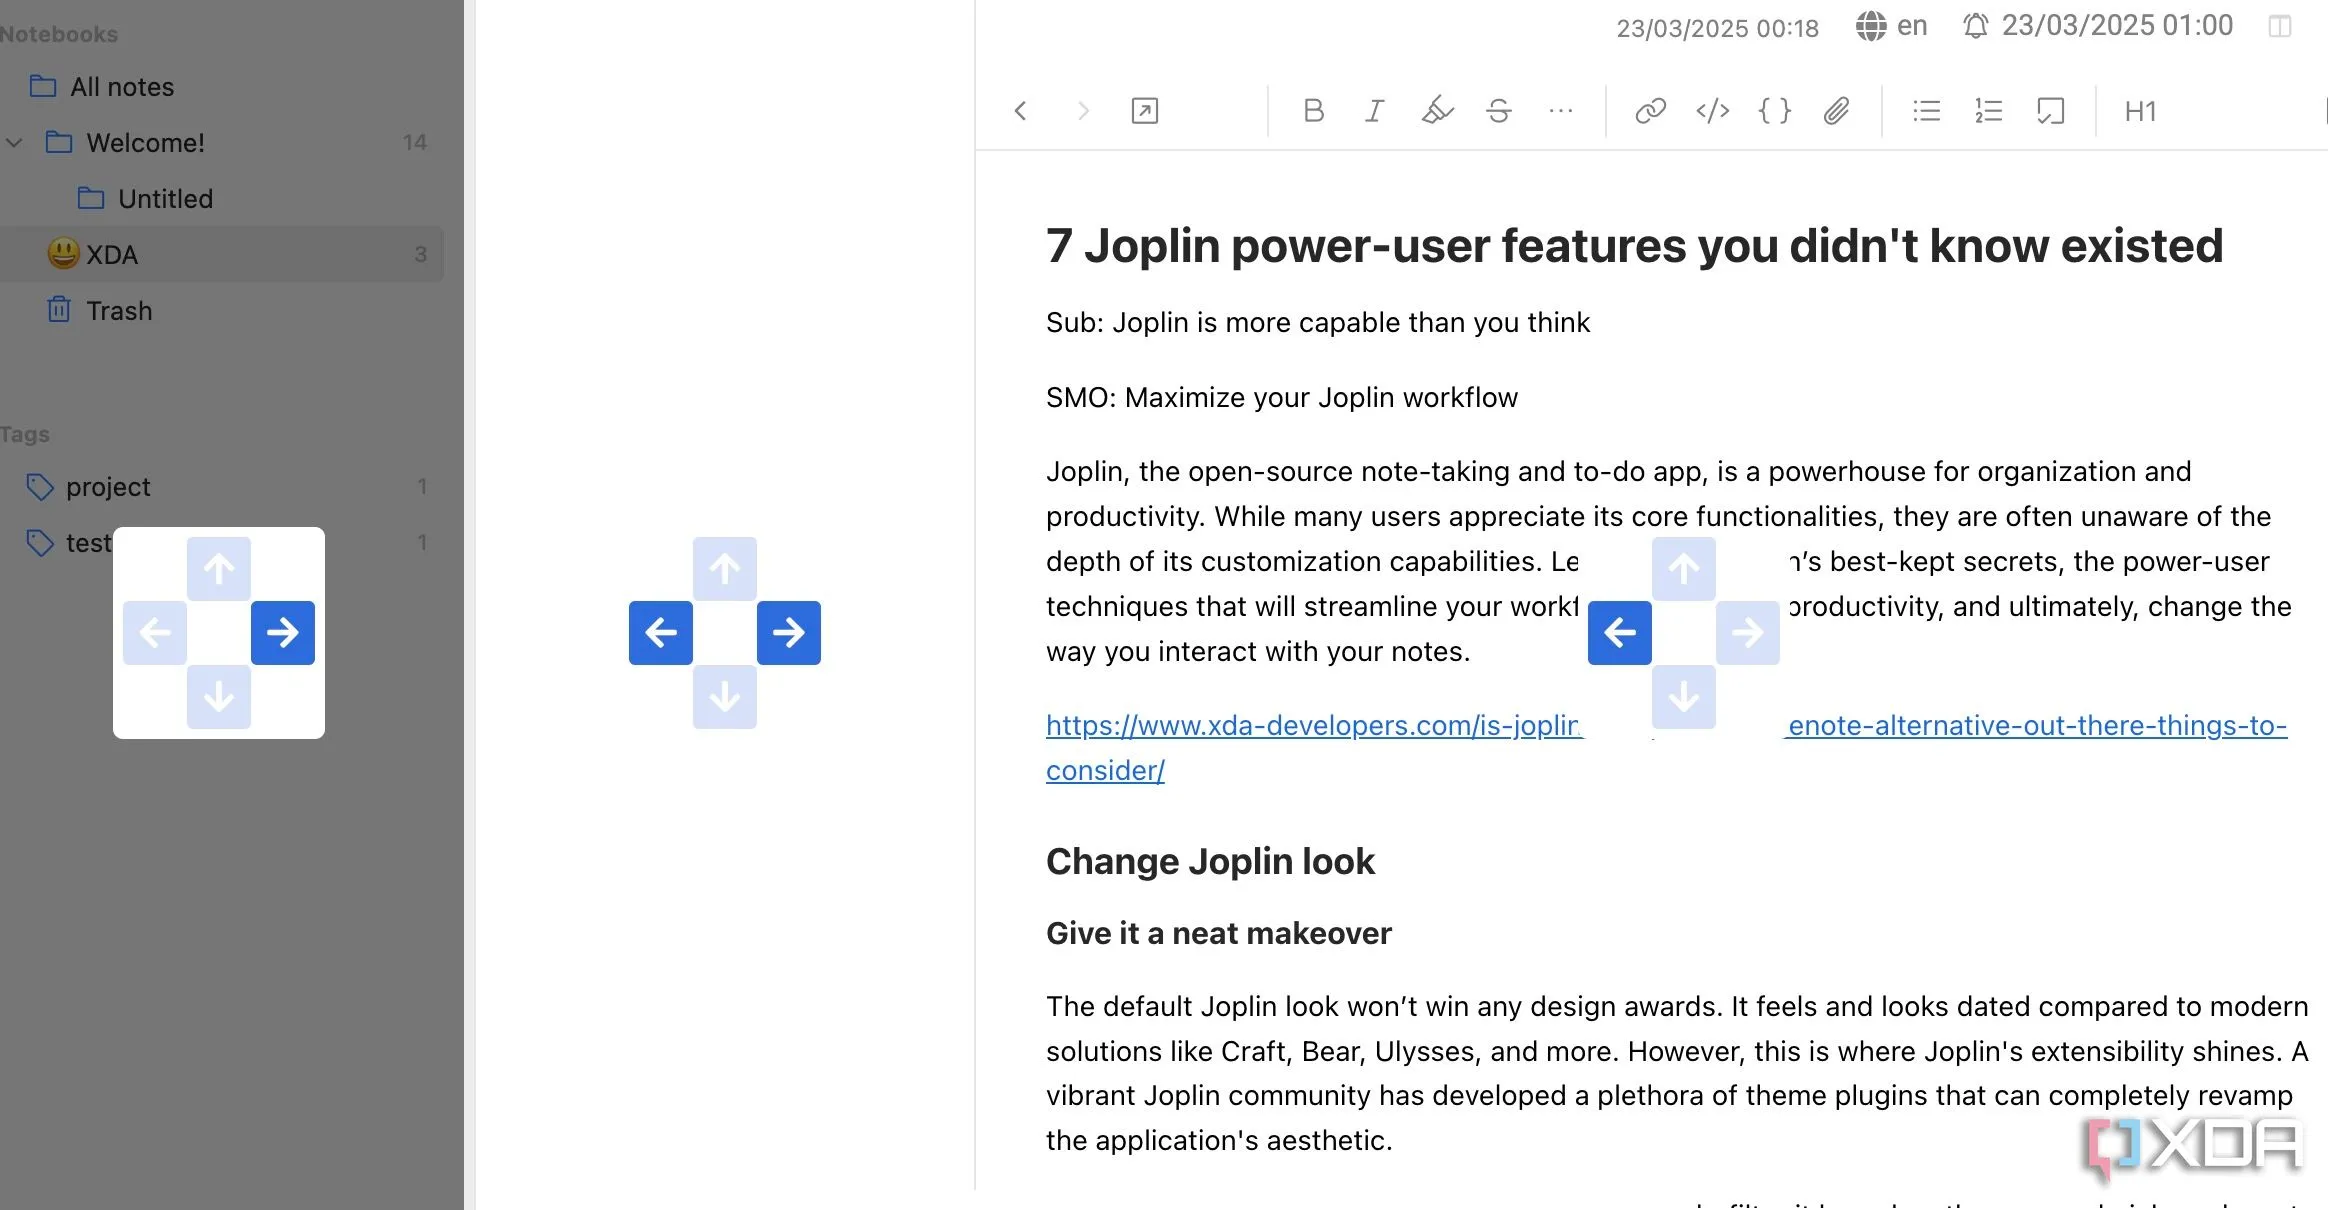
Task: Move the sidebar panel right with the arrow
Action: pyautogui.click(x=283, y=633)
